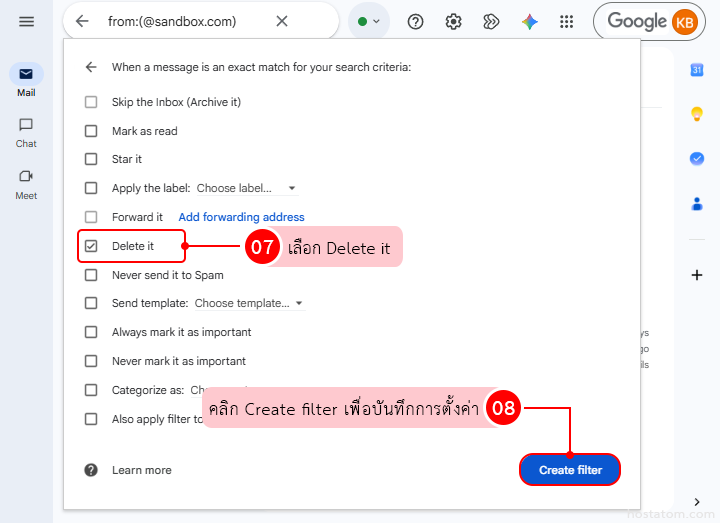Click the Learn more link
Screen dimensions: 720x523
coord(141,470)
